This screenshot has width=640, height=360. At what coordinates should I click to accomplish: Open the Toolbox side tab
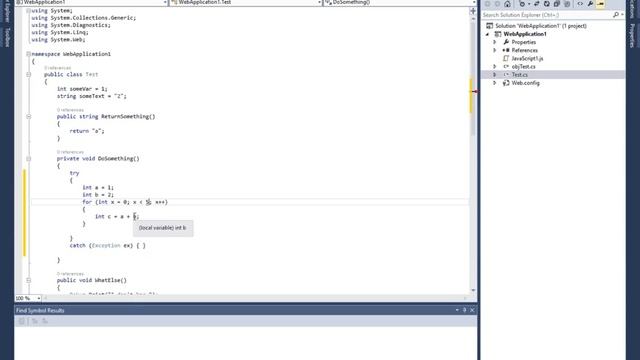tap(7, 38)
